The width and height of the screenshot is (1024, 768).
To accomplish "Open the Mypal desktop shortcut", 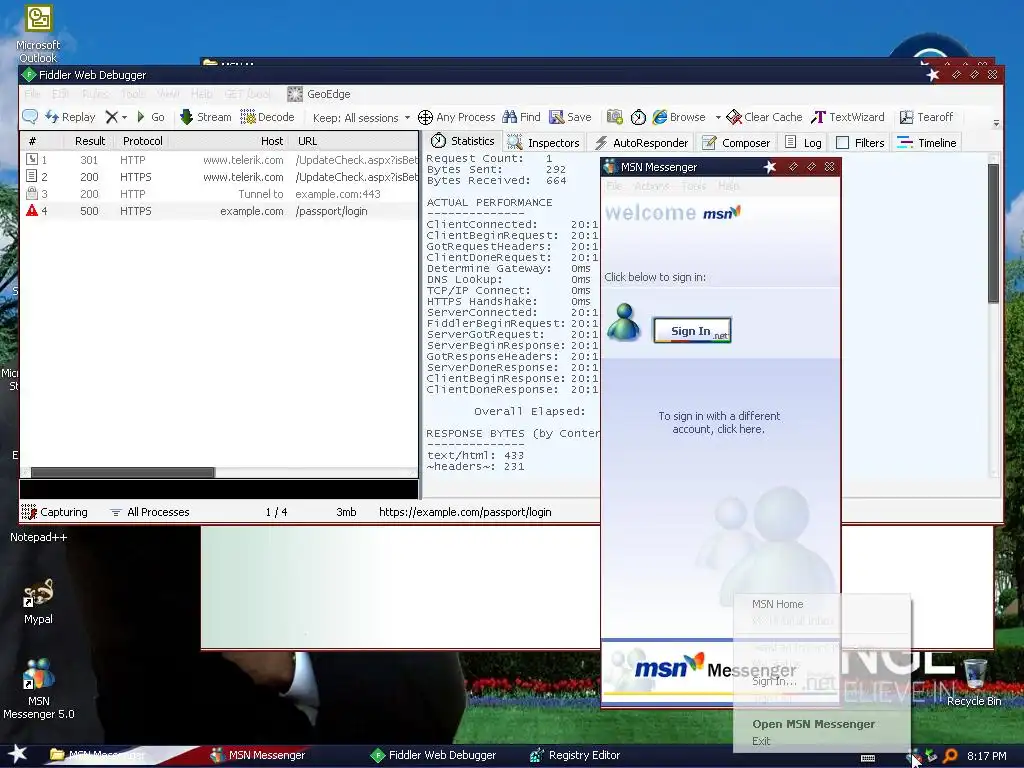I will coord(39,601).
